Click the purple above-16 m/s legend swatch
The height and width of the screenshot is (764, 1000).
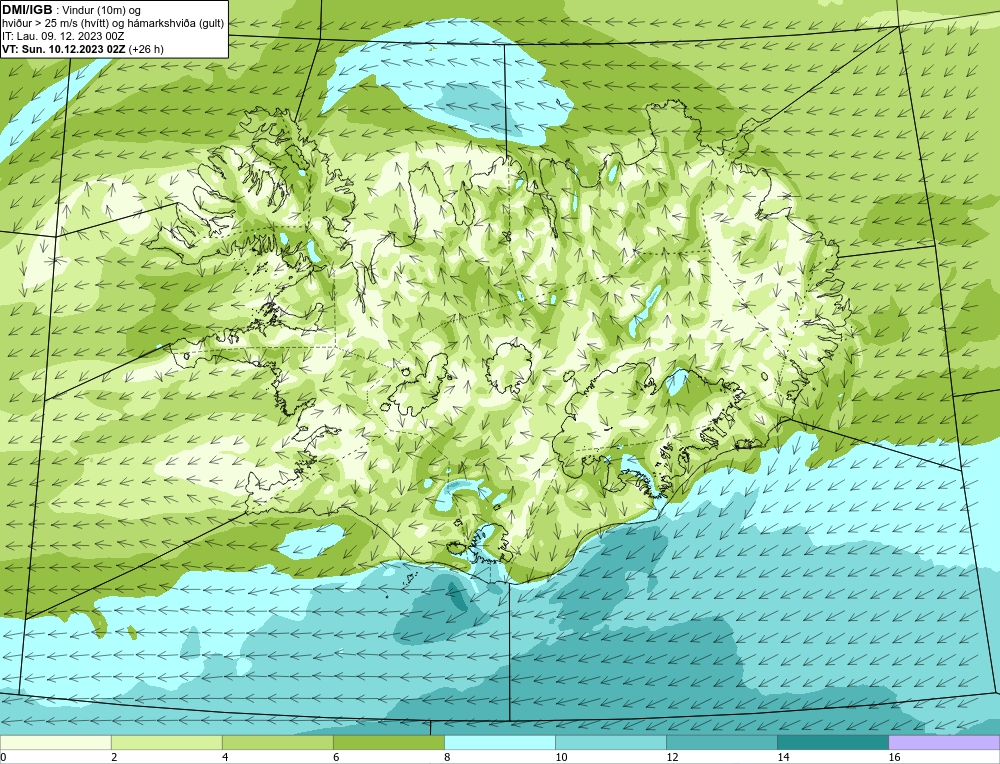944,742
